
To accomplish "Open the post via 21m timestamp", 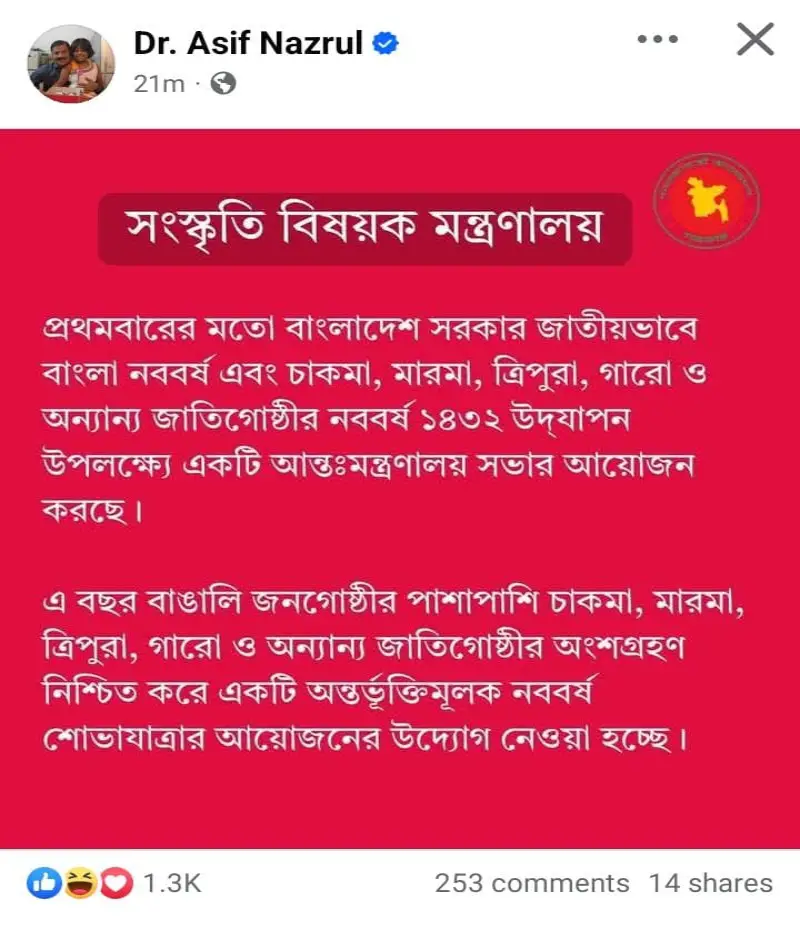I will [x=159, y=84].
